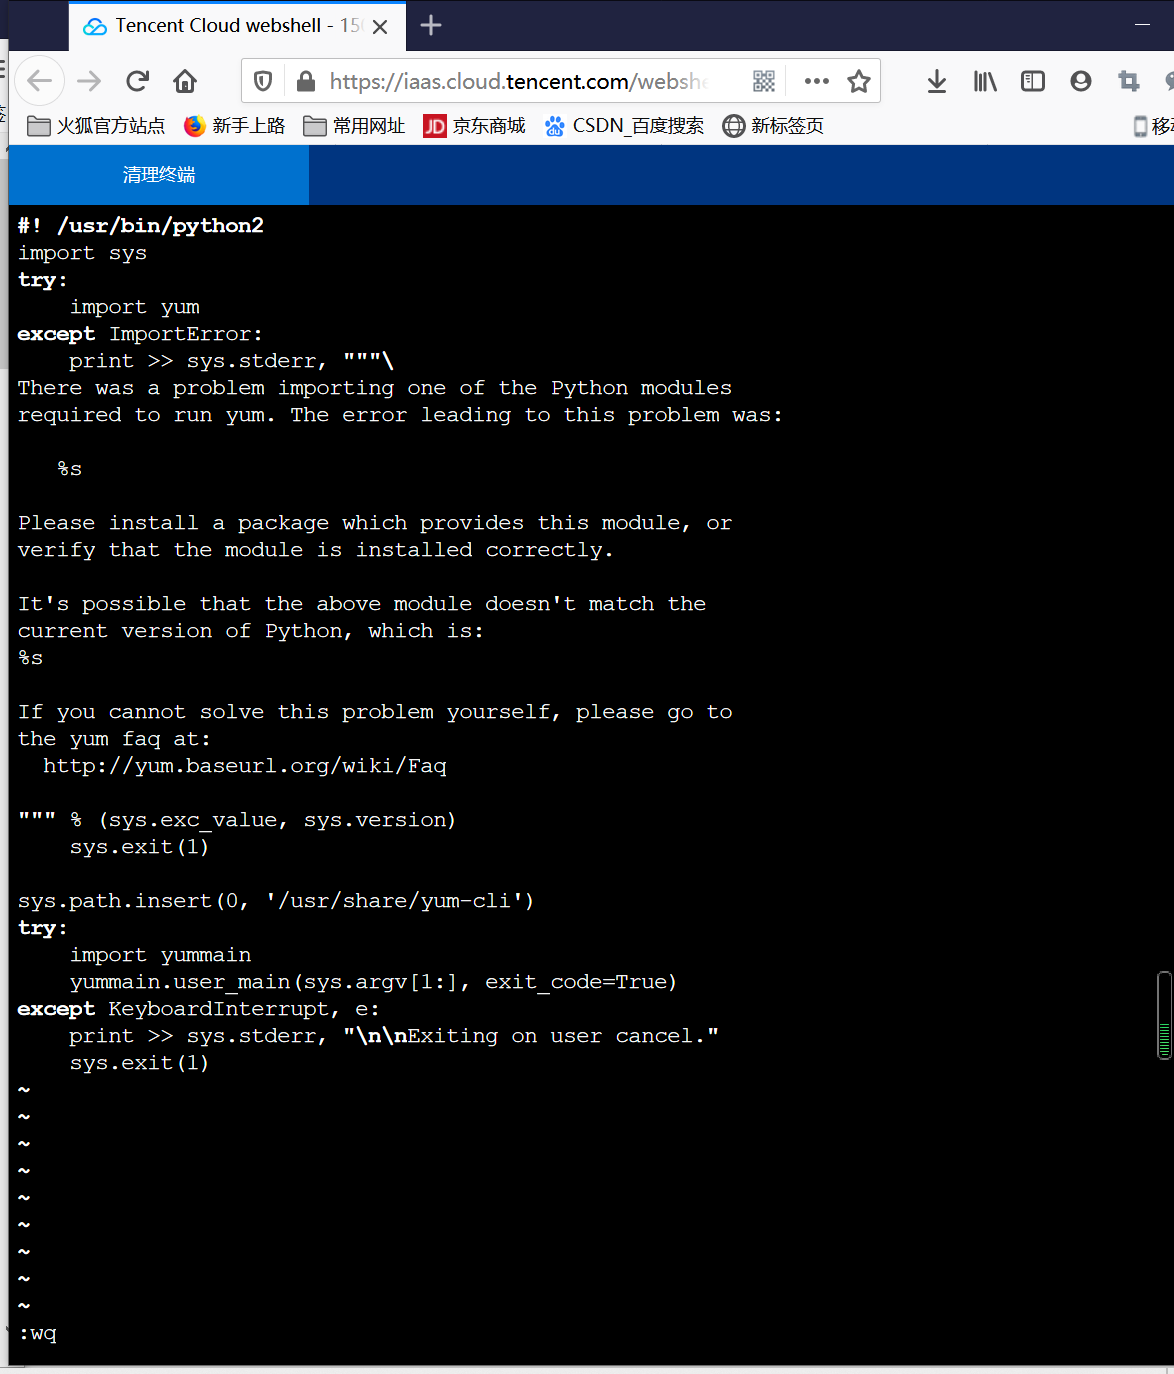Open the 常用网址 bookmark folder
Image resolution: width=1174 pixels, height=1374 pixels.
[355, 126]
